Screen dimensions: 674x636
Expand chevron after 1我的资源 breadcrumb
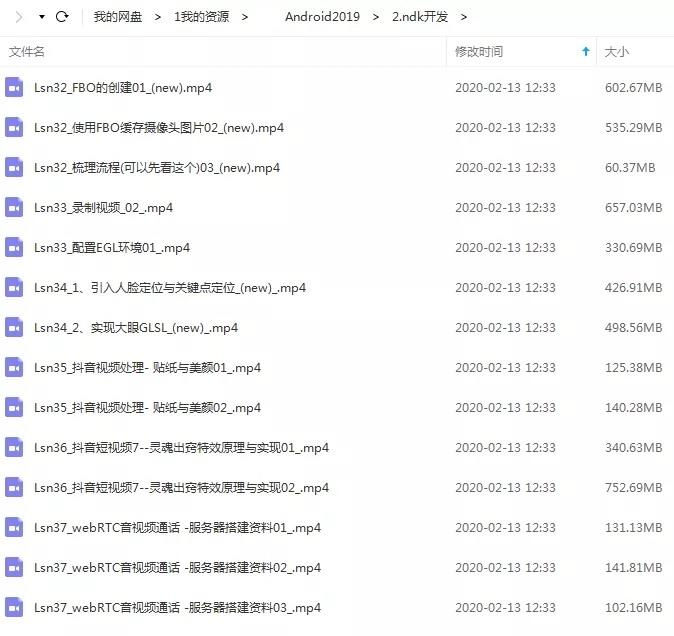point(245,17)
